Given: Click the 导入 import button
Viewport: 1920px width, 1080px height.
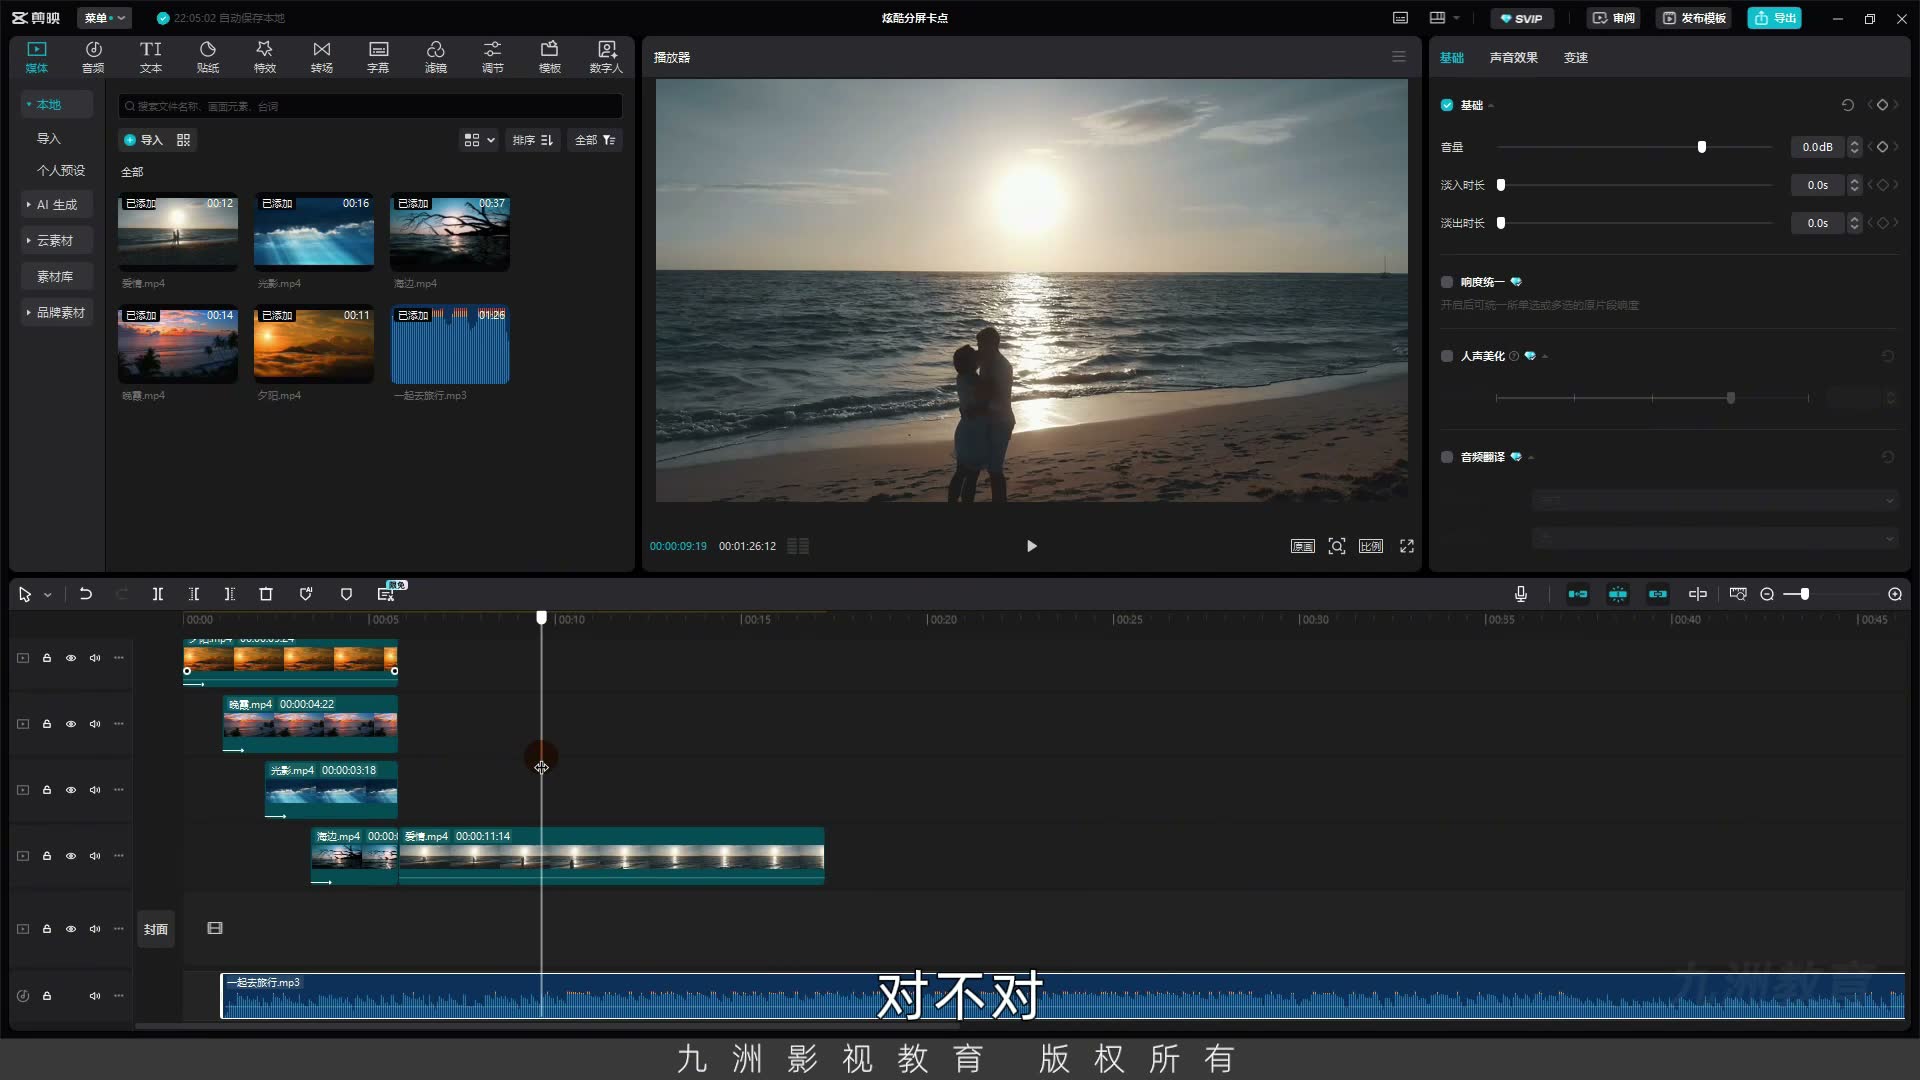Looking at the screenshot, I should tap(143, 140).
